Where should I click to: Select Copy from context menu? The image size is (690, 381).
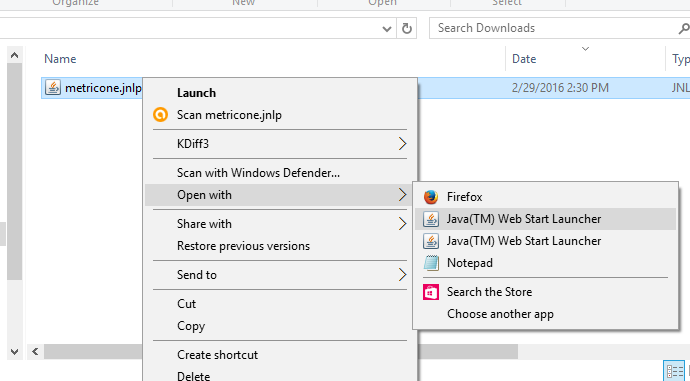pyautogui.click(x=281, y=326)
